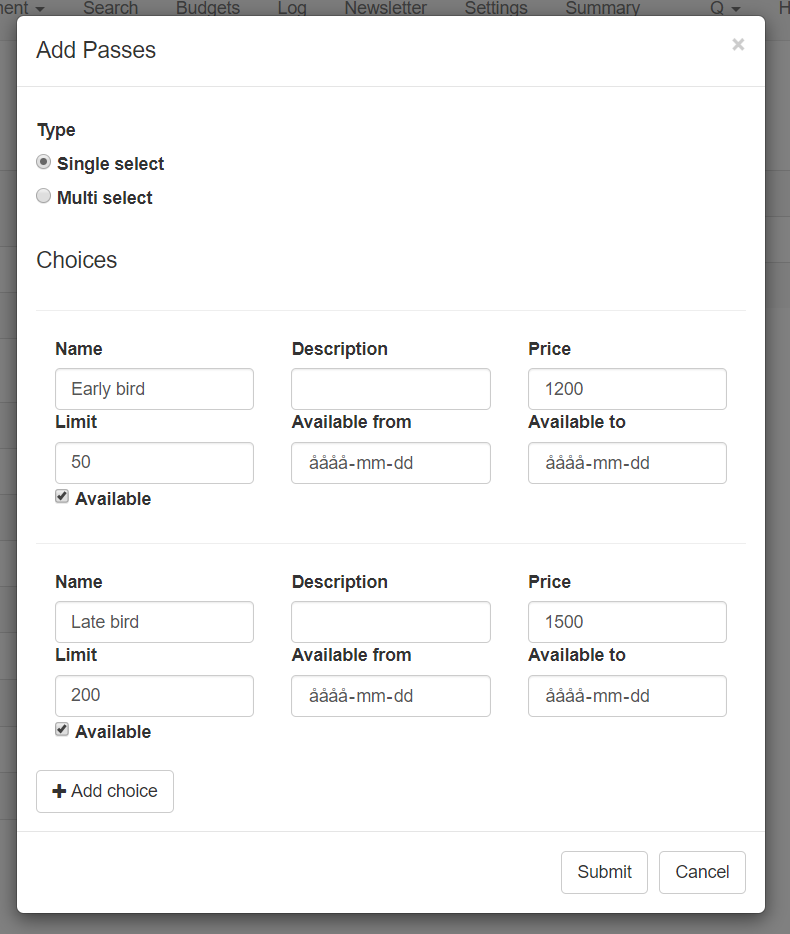The width and height of the screenshot is (790, 934).
Task: Set Available from date for Late bird
Action: [391, 696]
